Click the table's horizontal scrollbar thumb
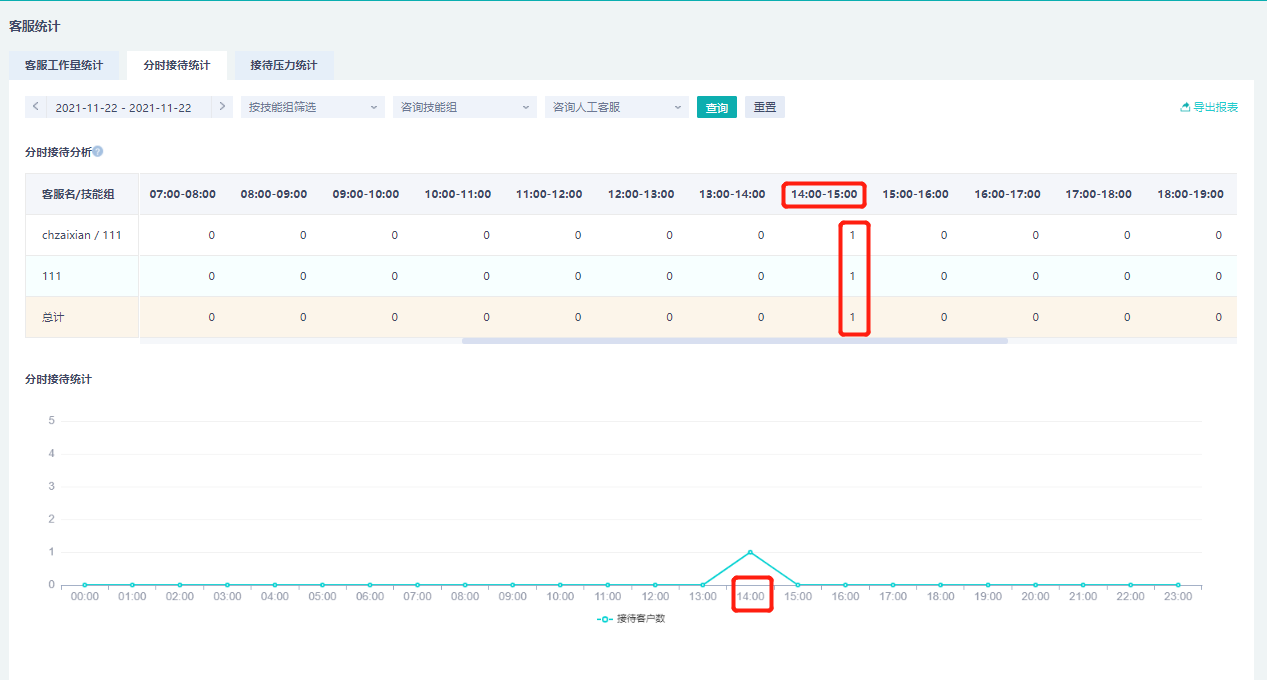 click(x=735, y=341)
